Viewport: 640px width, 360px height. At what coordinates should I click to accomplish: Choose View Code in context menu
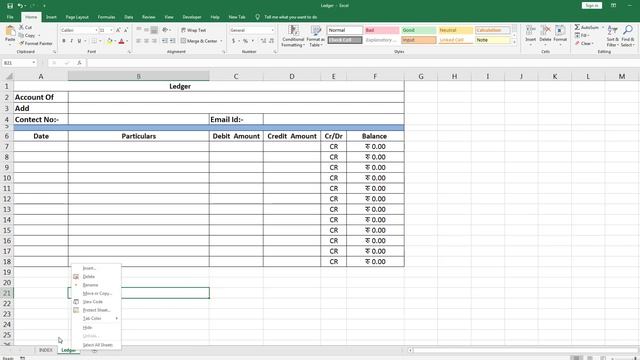96,302
